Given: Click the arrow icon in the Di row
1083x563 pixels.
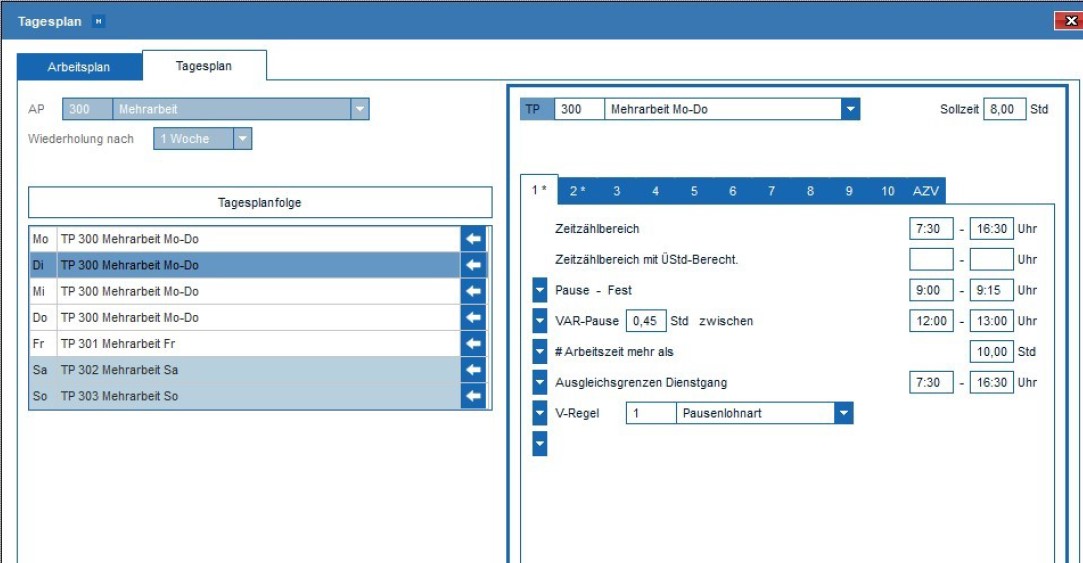Looking at the screenshot, I should coord(474,266).
